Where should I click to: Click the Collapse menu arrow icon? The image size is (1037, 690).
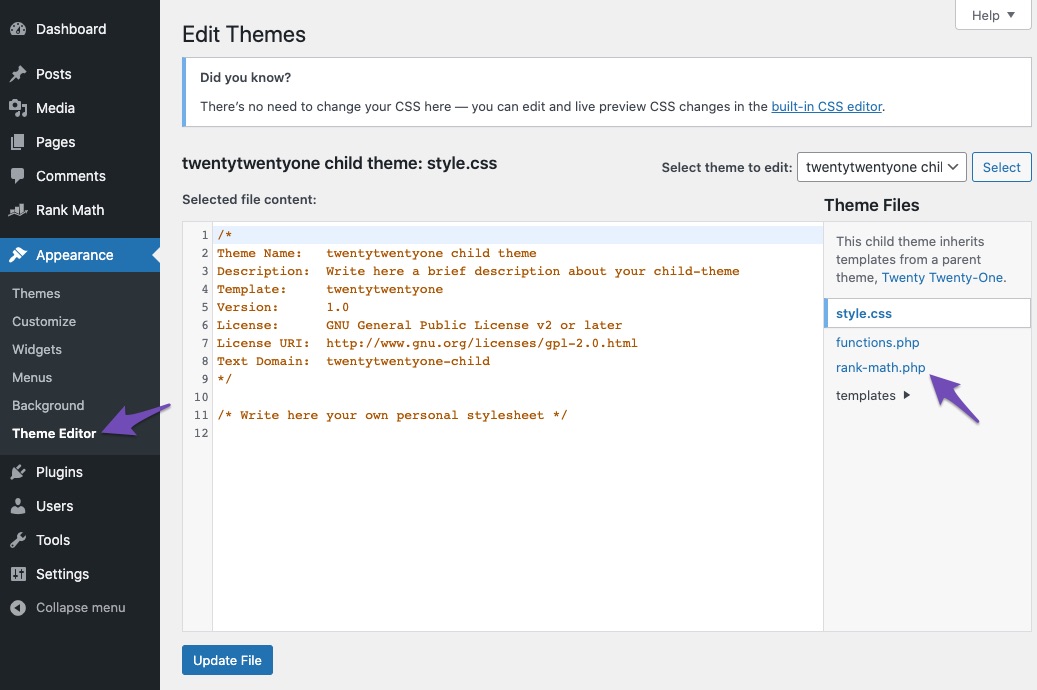[18, 607]
